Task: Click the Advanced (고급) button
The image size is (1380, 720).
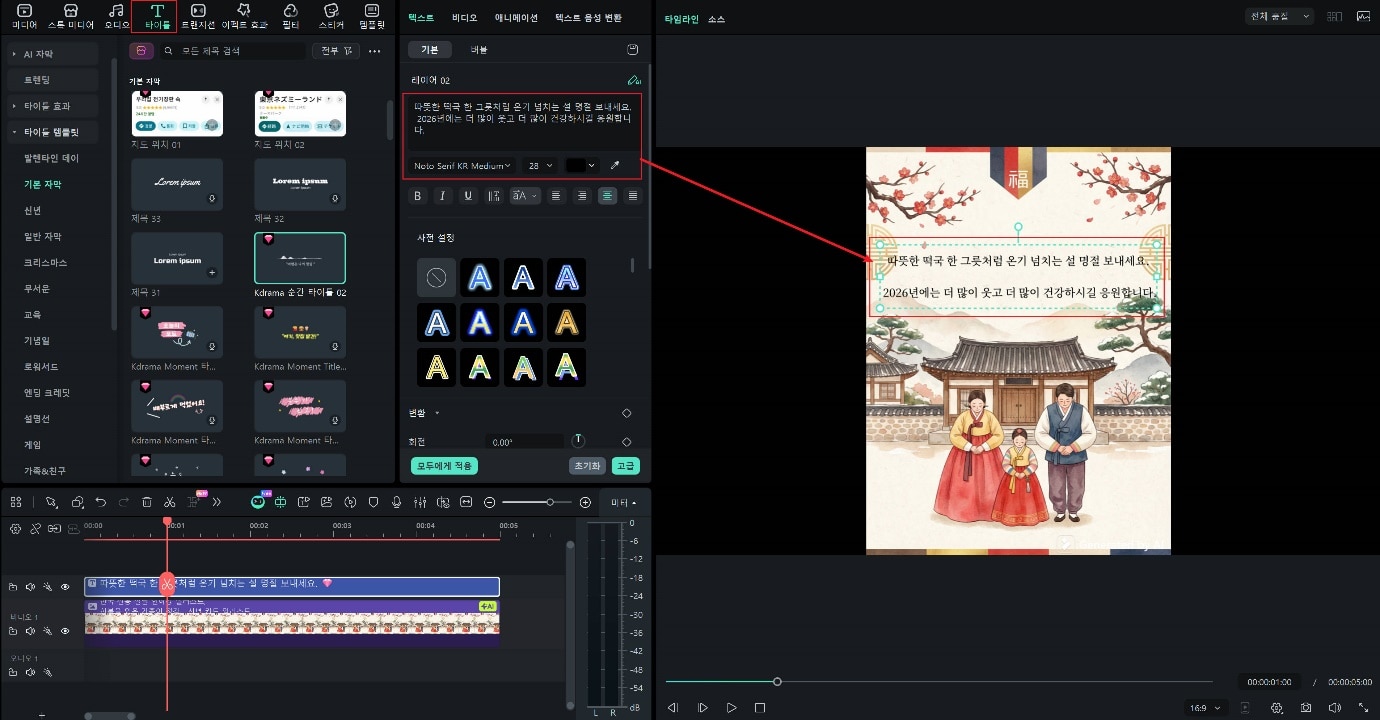Action: [625, 466]
